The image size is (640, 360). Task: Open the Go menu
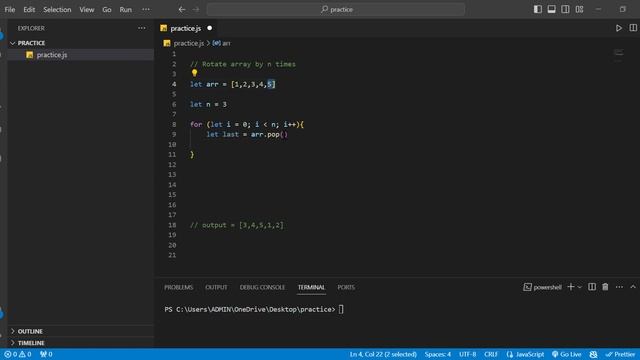(x=107, y=9)
